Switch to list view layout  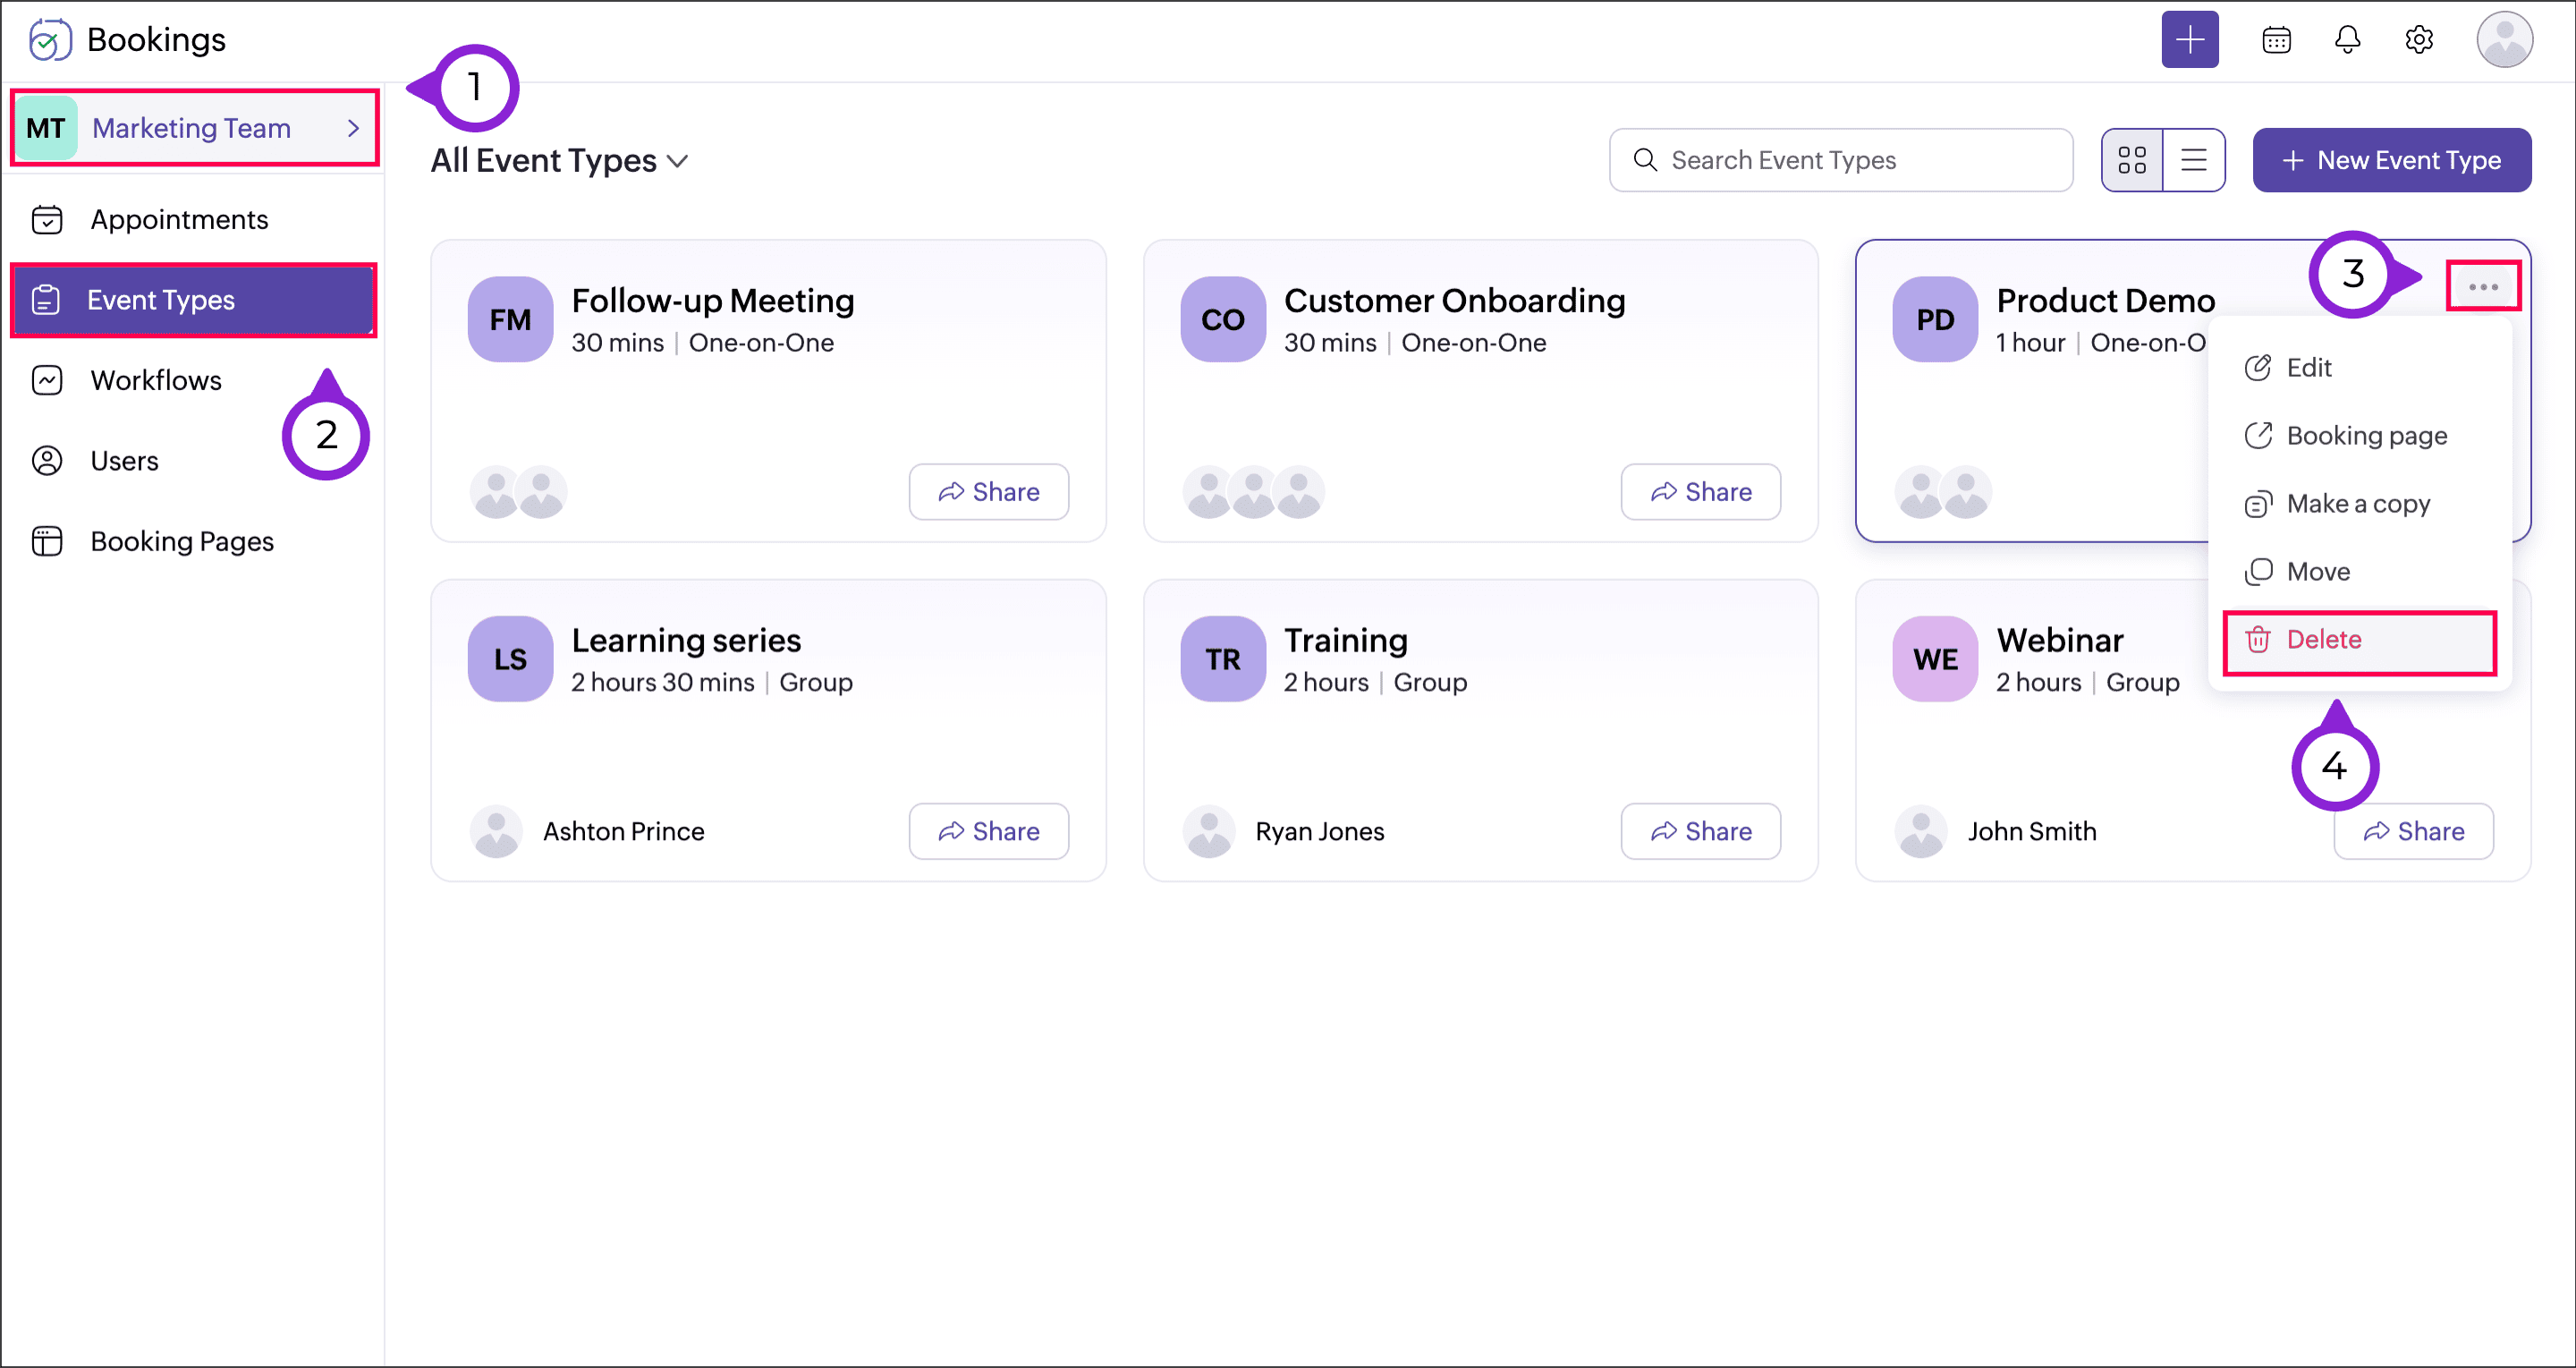point(2193,160)
